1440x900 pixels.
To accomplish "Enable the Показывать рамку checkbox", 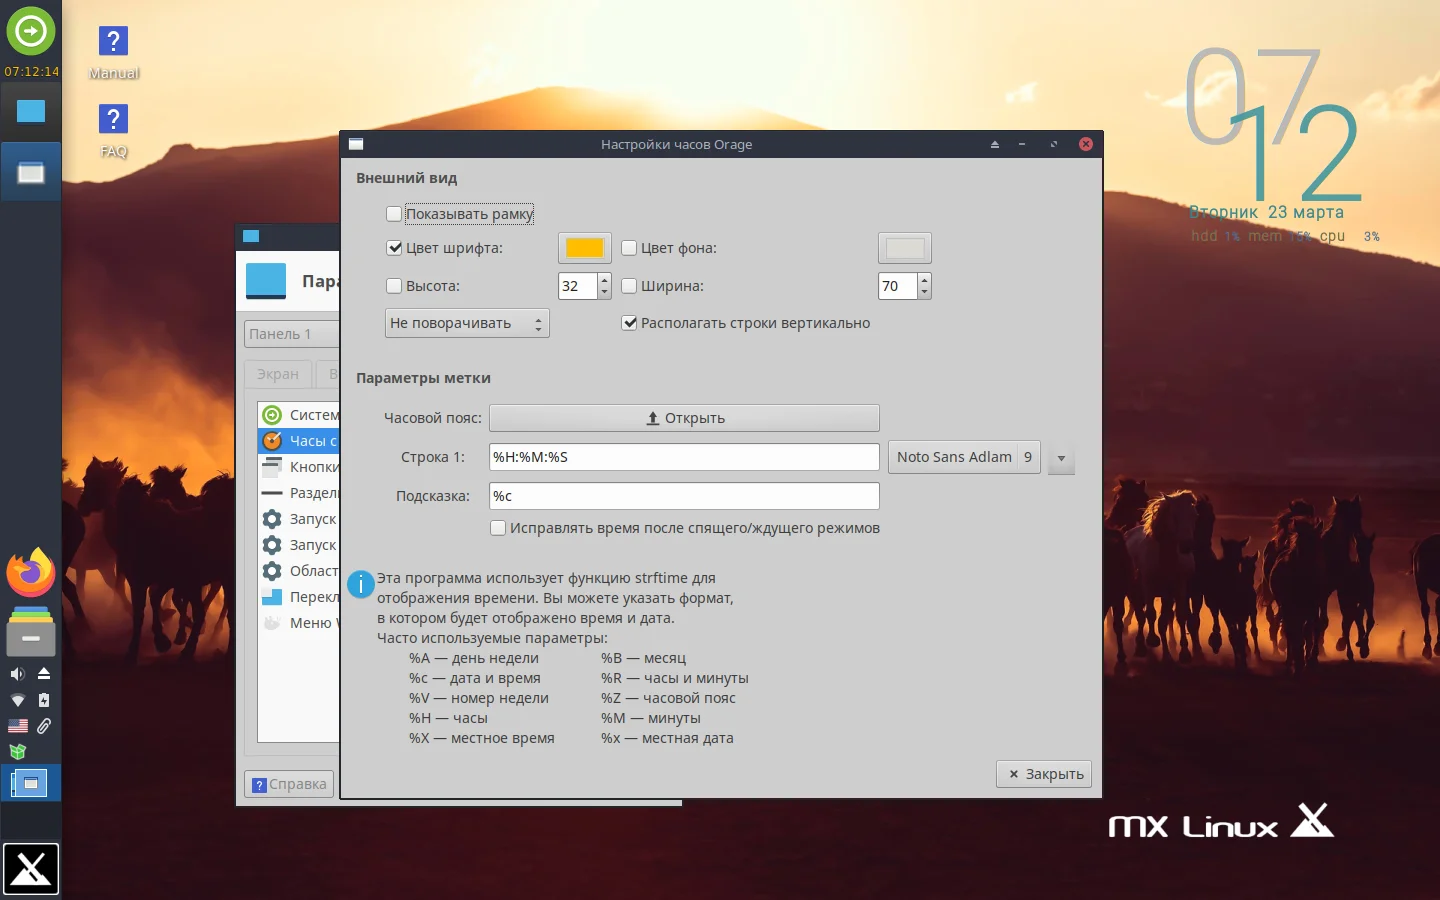I will 395,214.
